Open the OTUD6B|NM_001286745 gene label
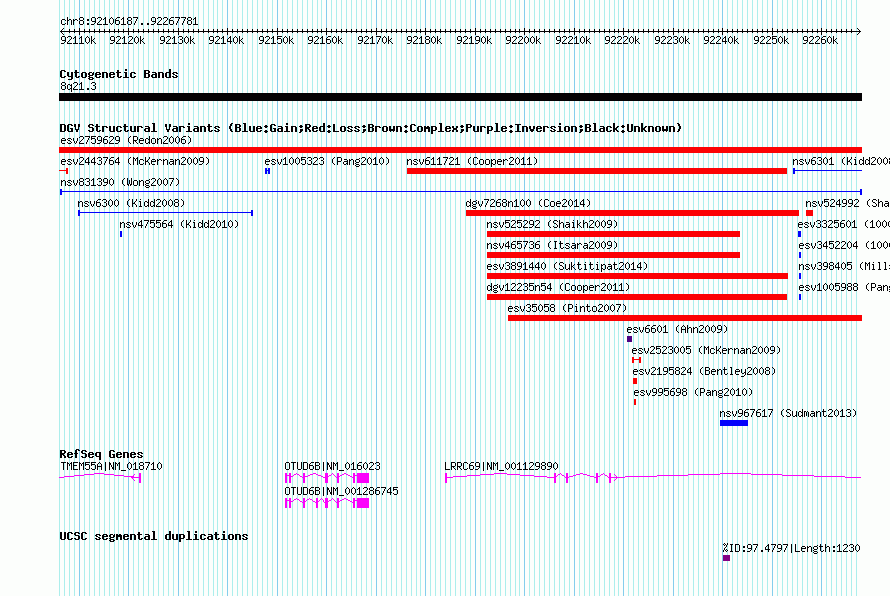This screenshot has width=890, height=596. (x=342, y=492)
